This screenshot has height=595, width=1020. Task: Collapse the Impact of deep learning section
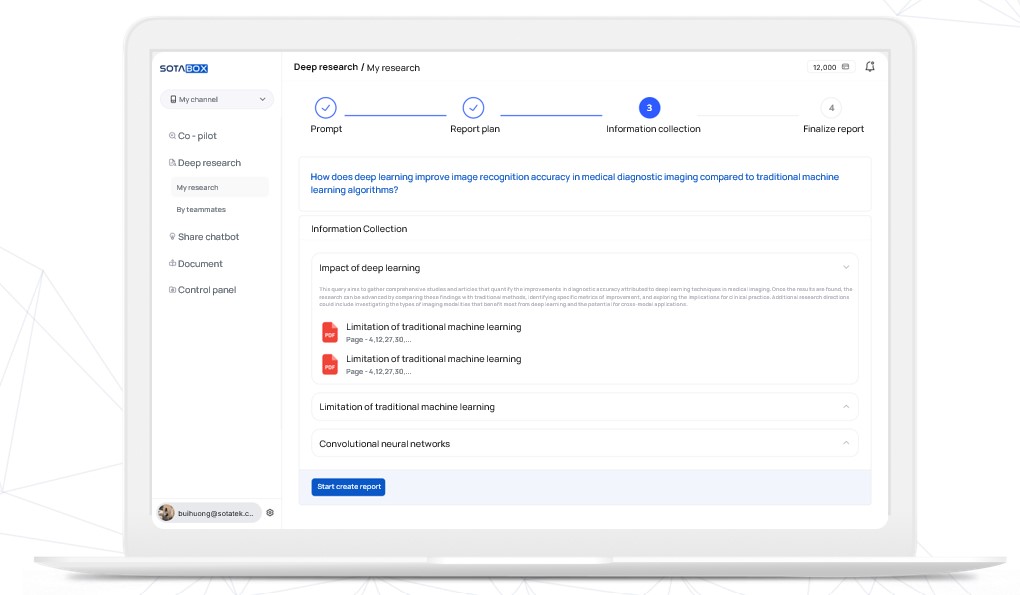(x=846, y=267)
